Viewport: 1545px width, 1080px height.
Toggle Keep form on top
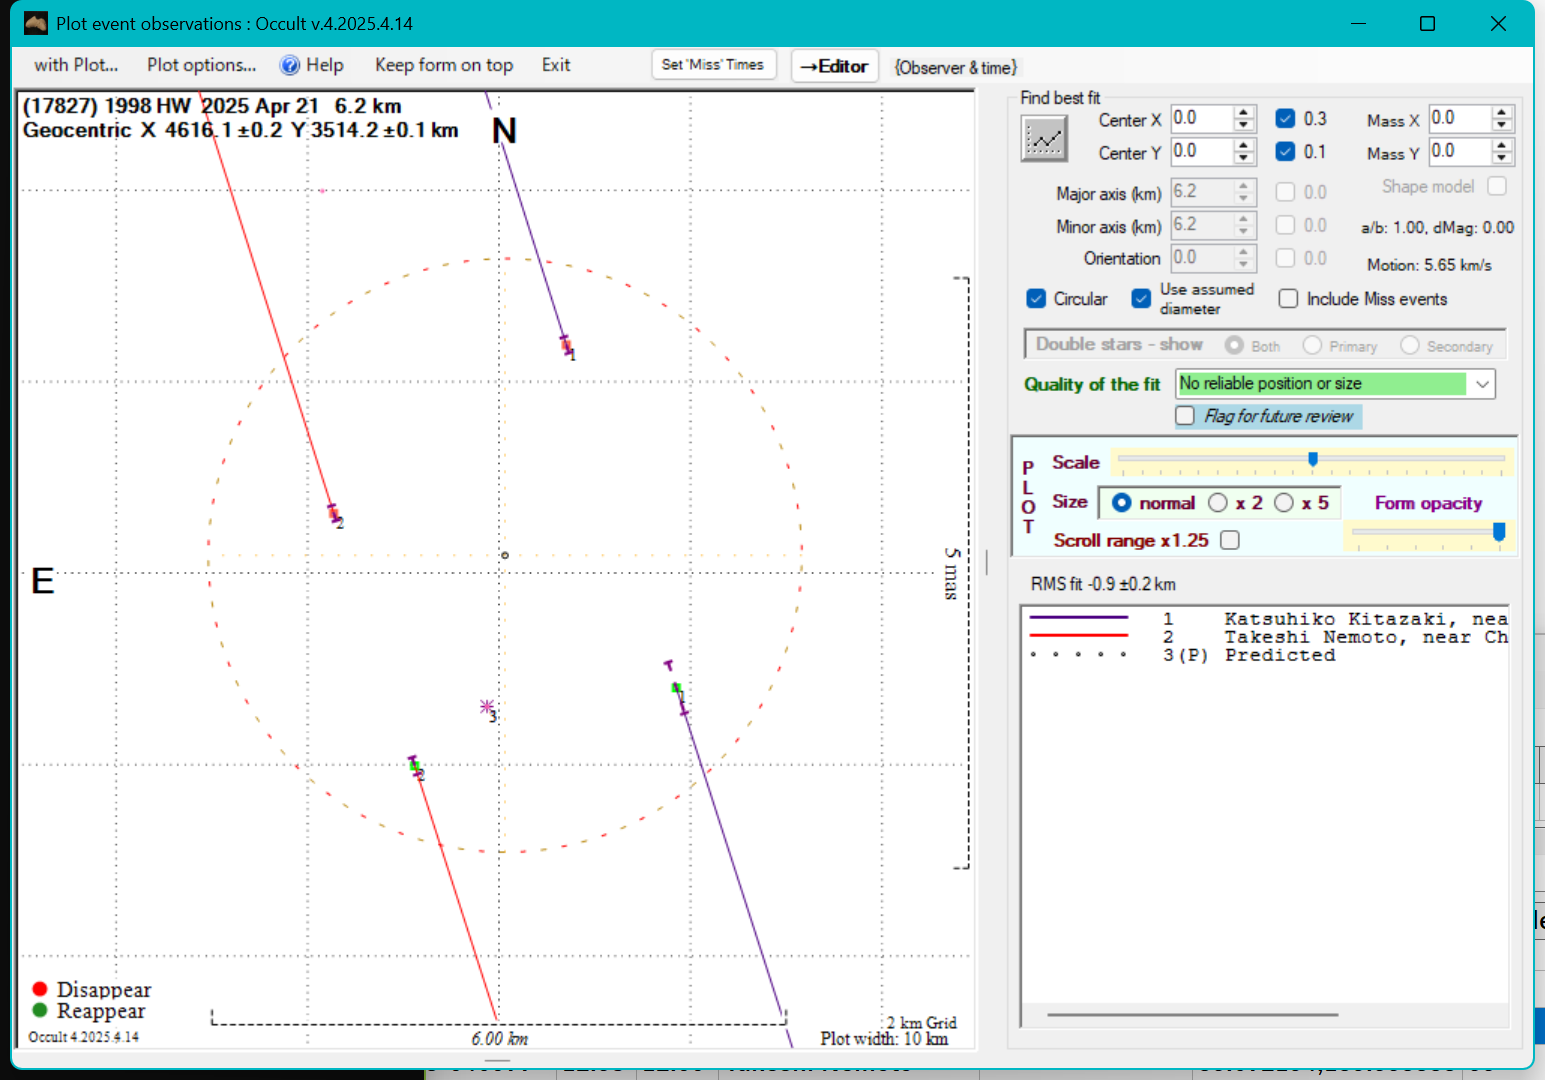point(444,66)
